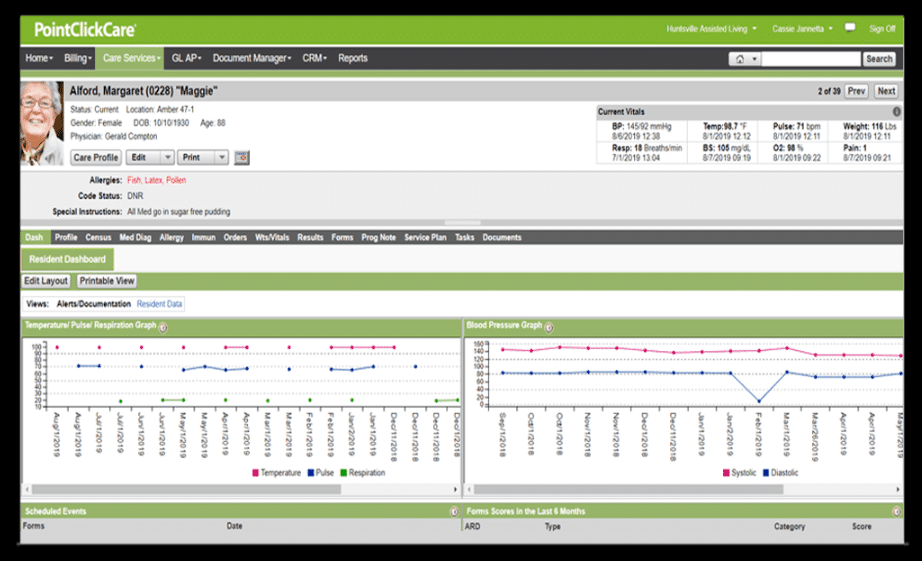922x561 pixels.
Task: Expand the GL AP menu
Action: (x=186, y=58)
